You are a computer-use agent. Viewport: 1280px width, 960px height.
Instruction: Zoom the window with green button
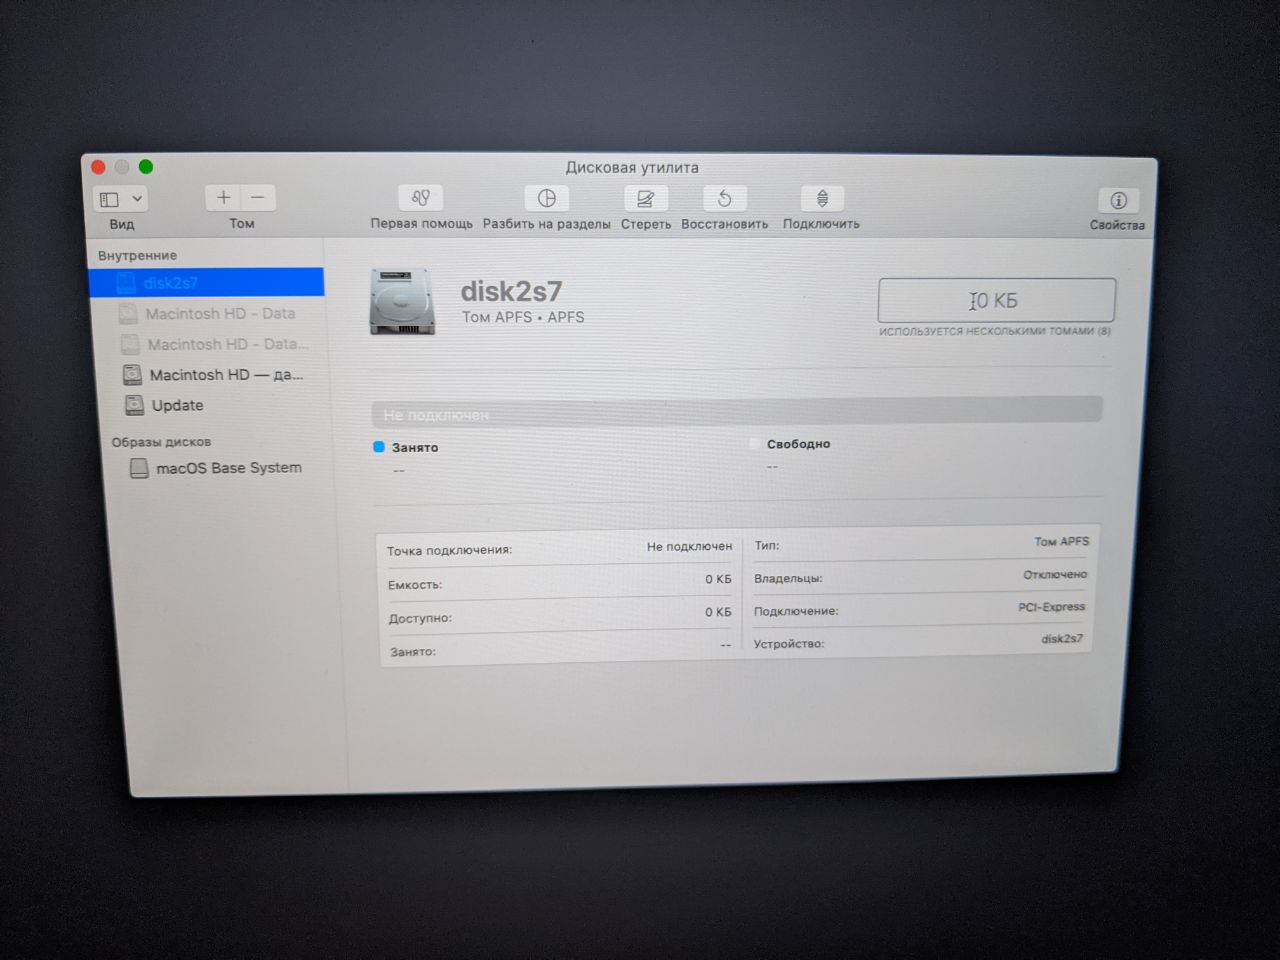click(x=146, y=167)
